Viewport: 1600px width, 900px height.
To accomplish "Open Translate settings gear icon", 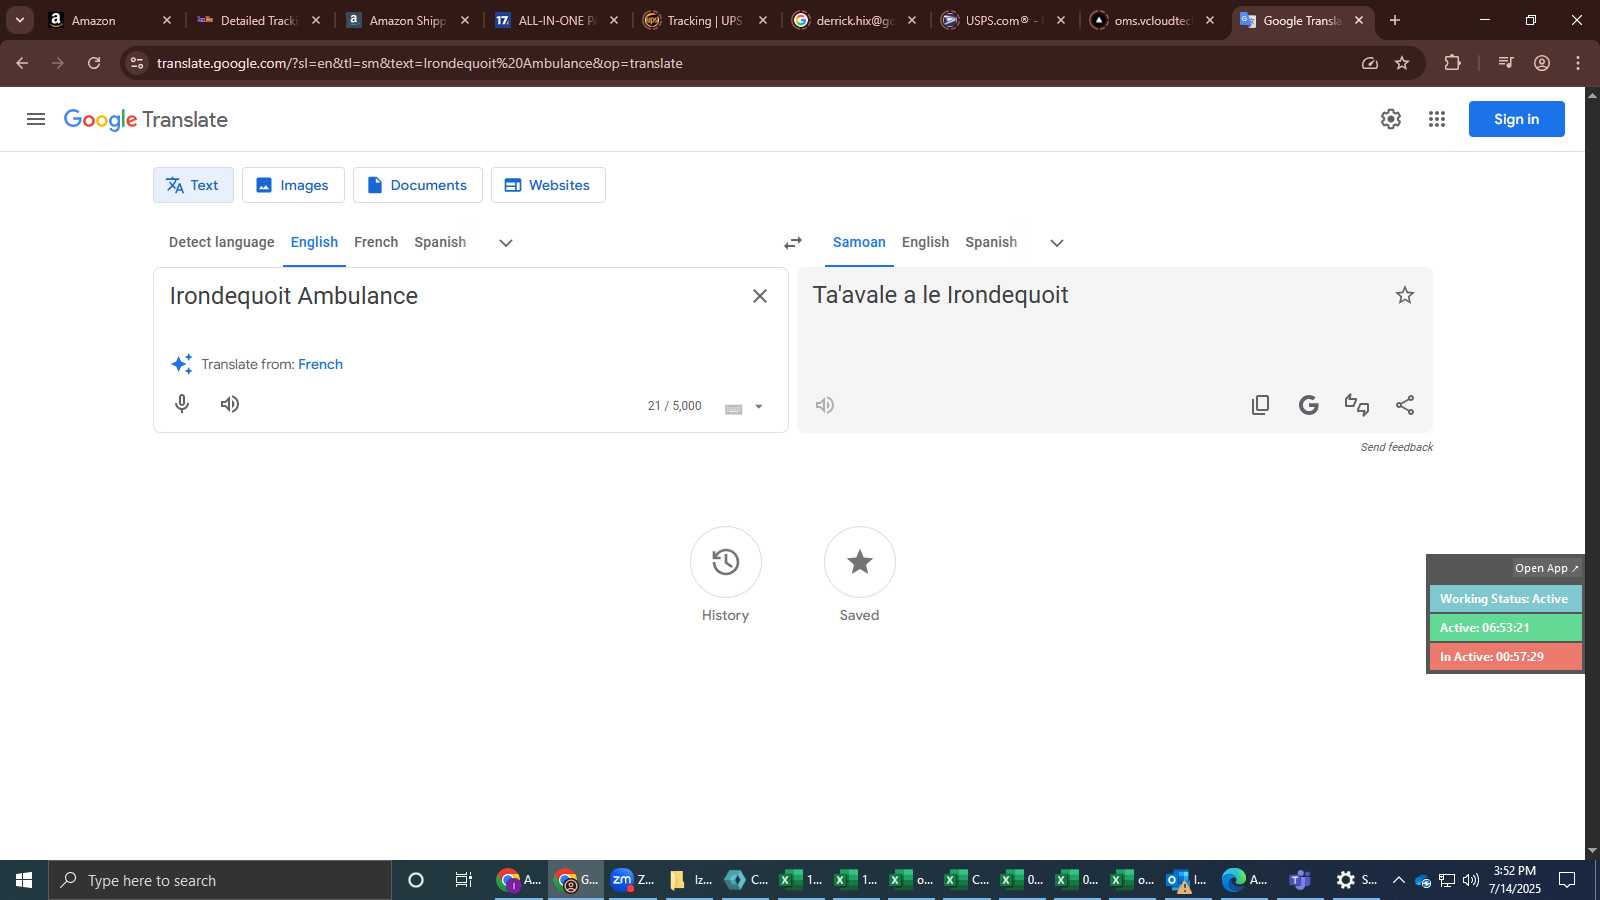I will [x=1391, y=119].
